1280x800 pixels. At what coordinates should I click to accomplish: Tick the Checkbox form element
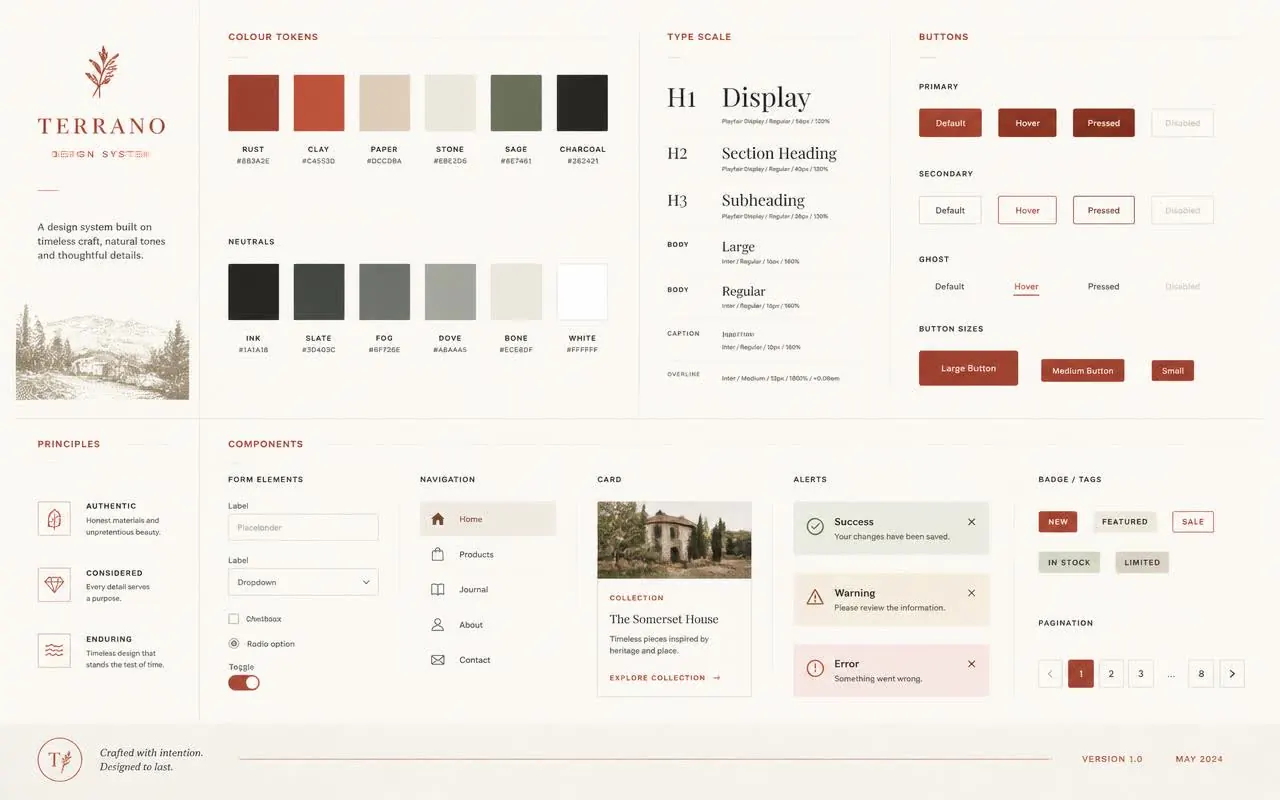234,619
